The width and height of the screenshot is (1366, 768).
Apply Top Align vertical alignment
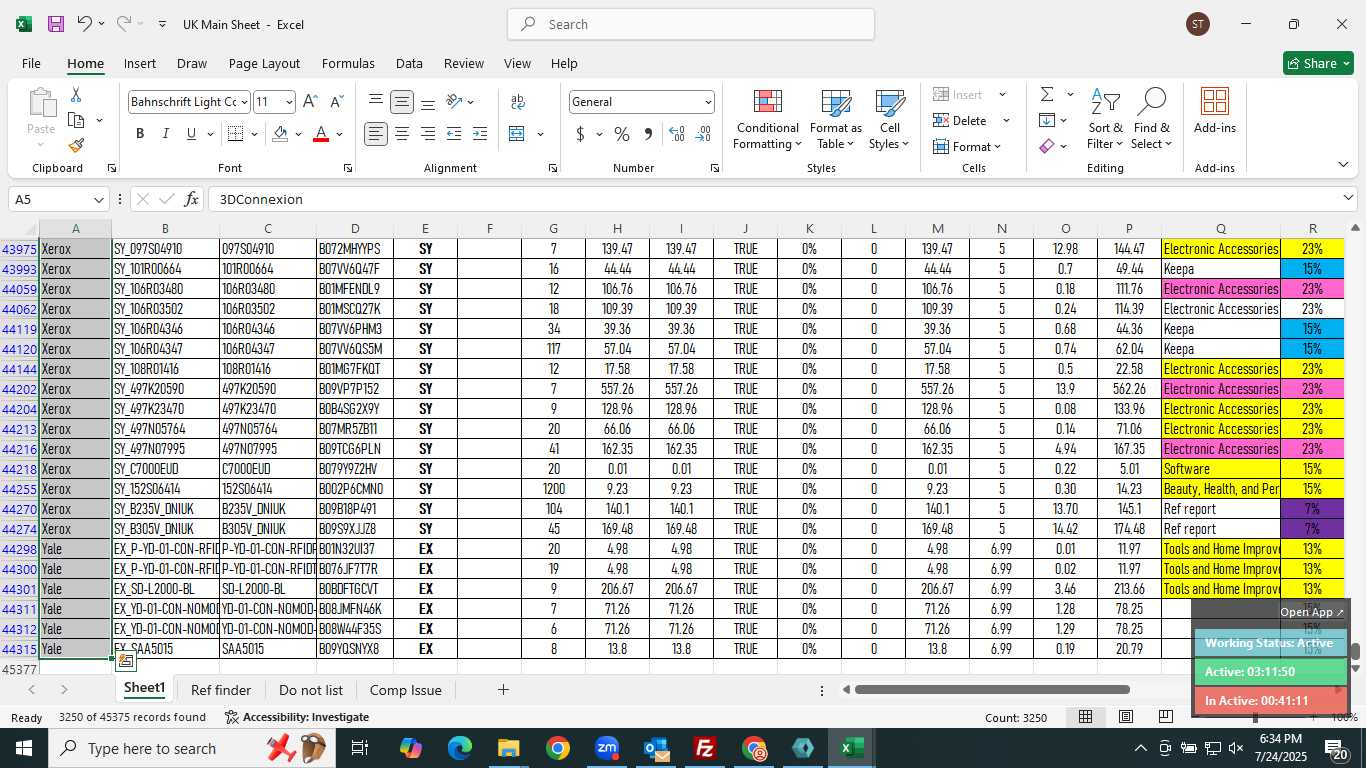tap(376, 102)
